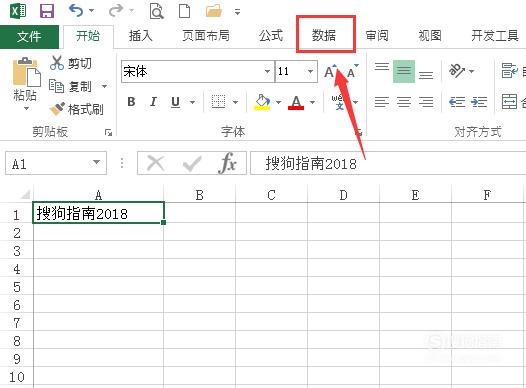The image size is (526, 388).
Task: Decrease font size with small A
Action: (x=353, y=71)
